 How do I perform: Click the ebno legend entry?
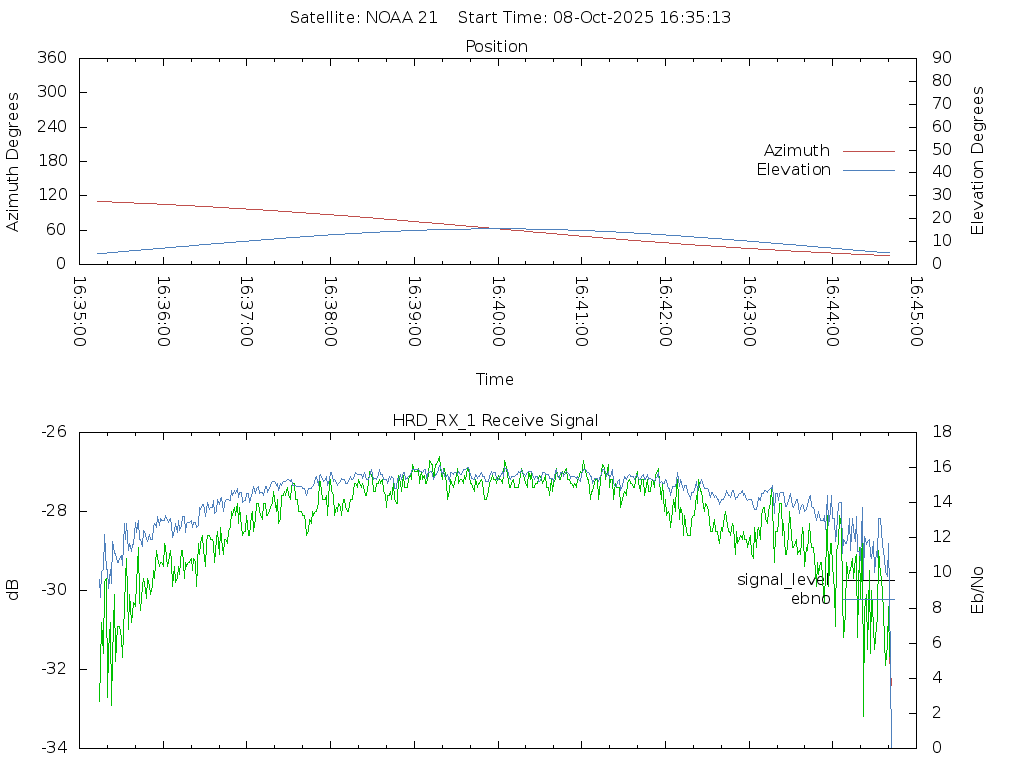[811, 599]
